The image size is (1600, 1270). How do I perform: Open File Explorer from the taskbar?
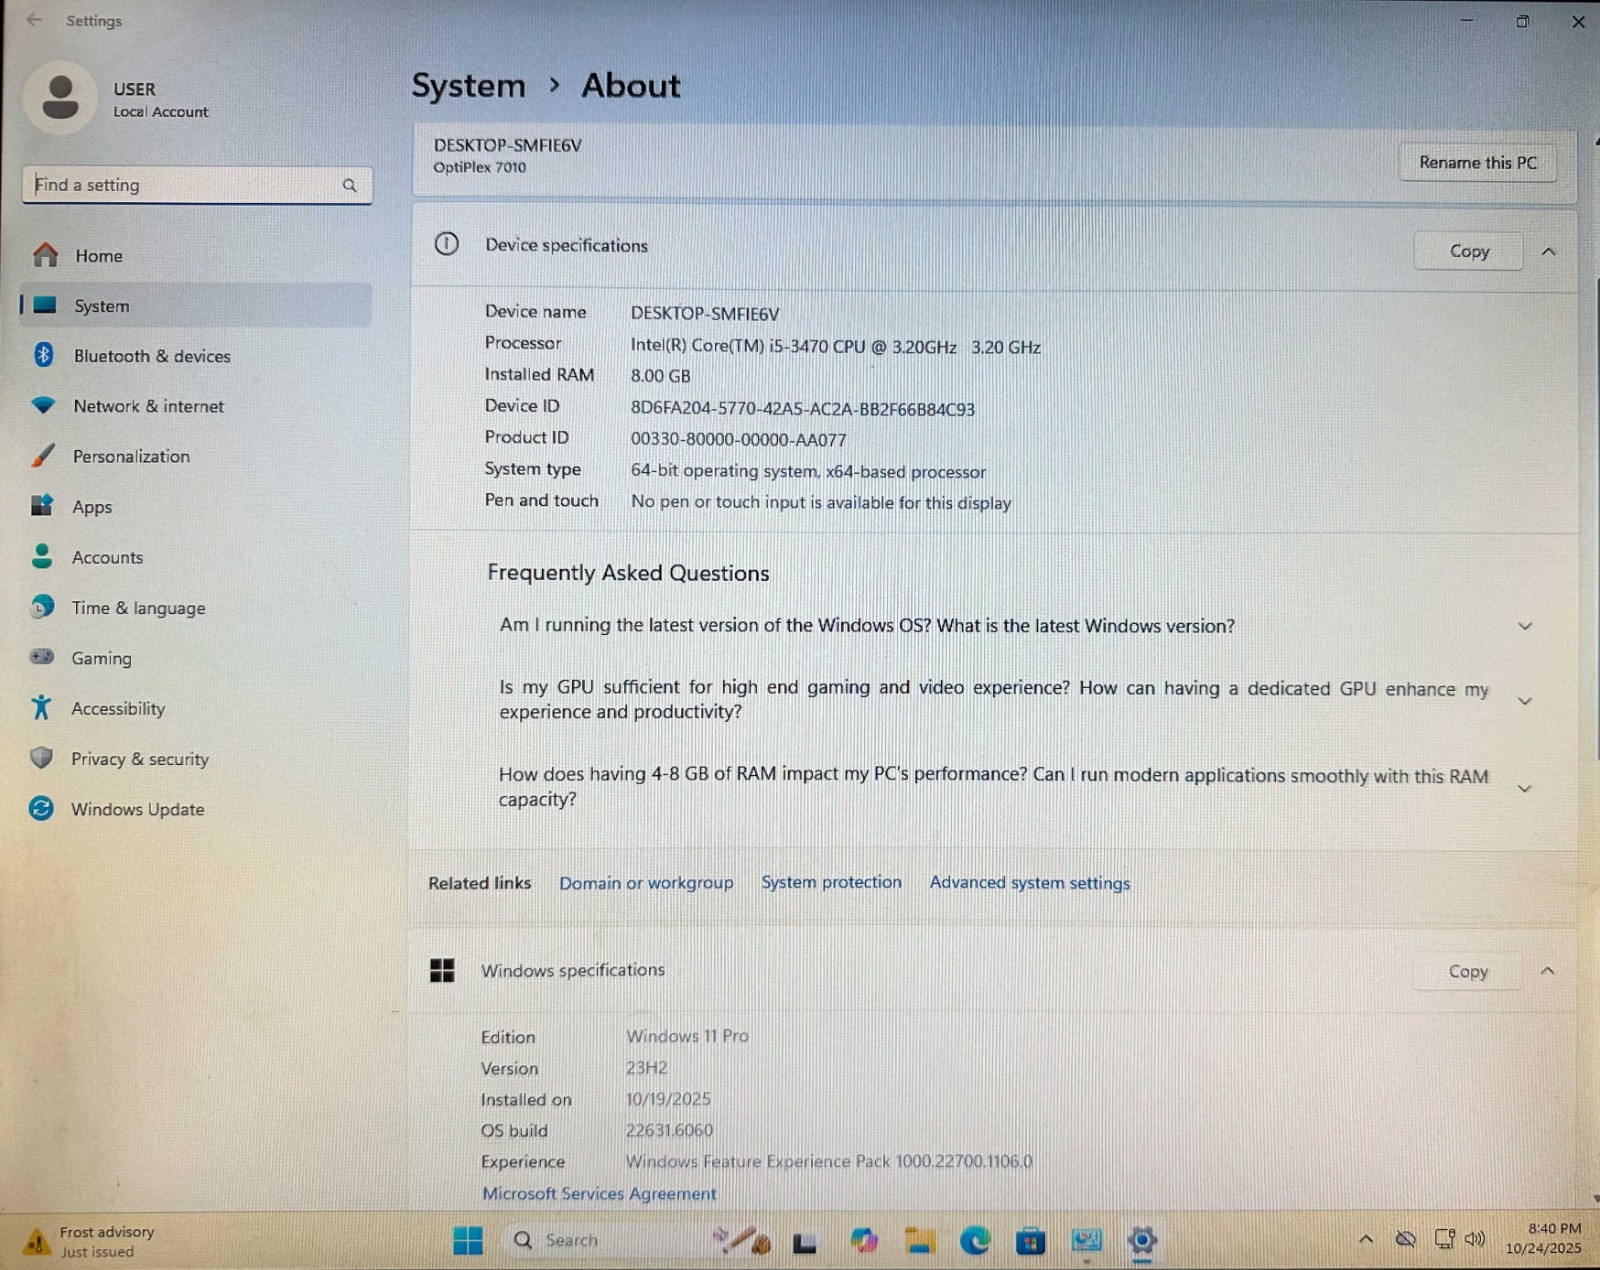[919, 1241]
